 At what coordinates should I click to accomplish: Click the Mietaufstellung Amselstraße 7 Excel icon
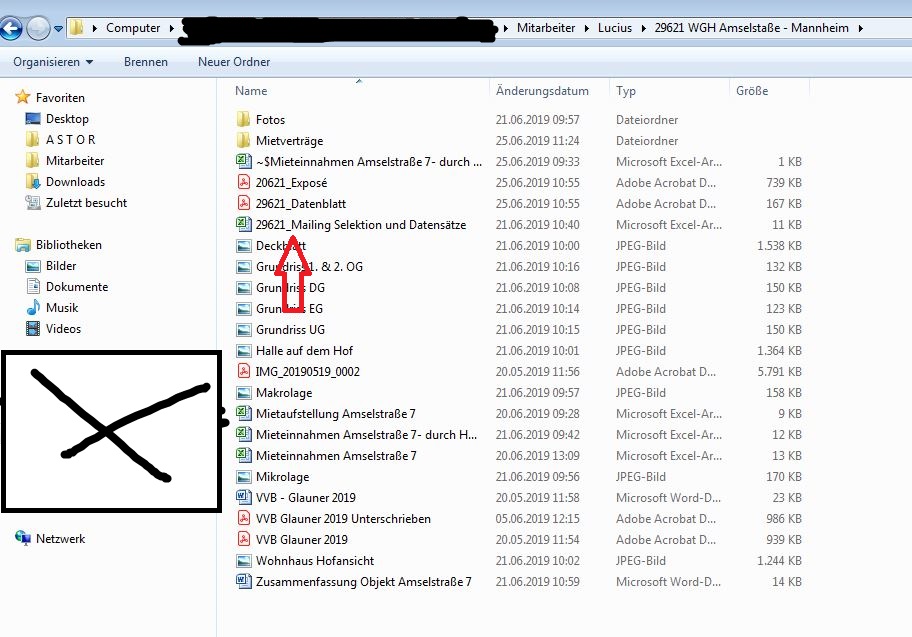click(x=243, y=414)
